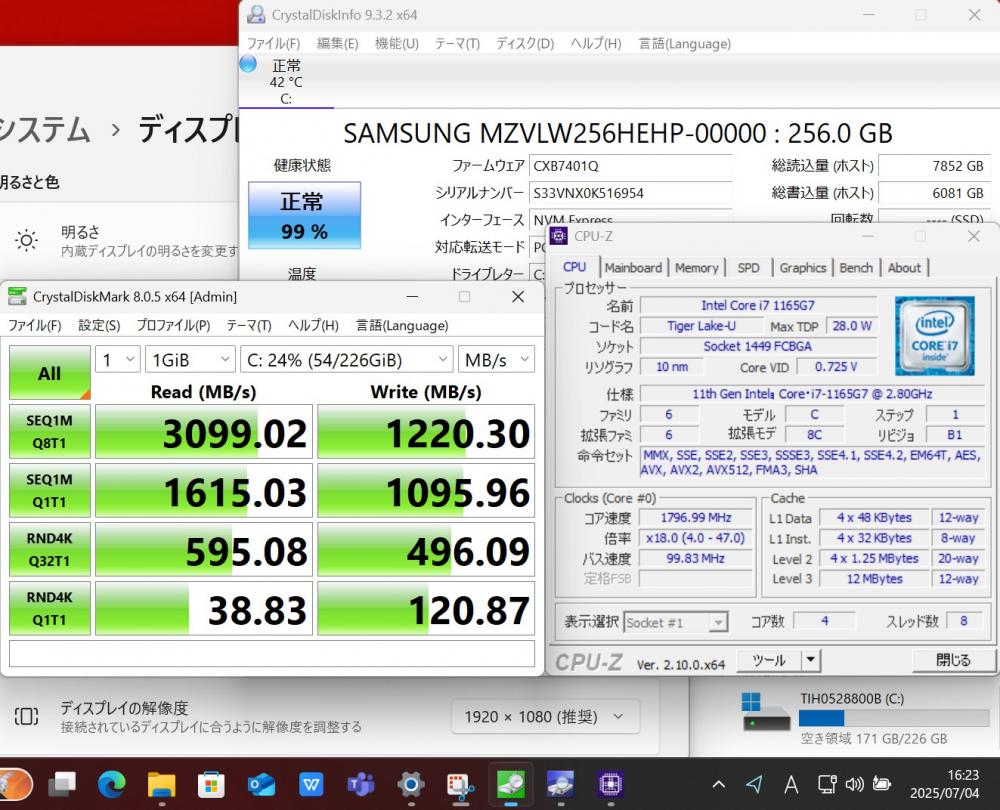
Task: Click the location arrow tray icon
Action: coord(754,784)
